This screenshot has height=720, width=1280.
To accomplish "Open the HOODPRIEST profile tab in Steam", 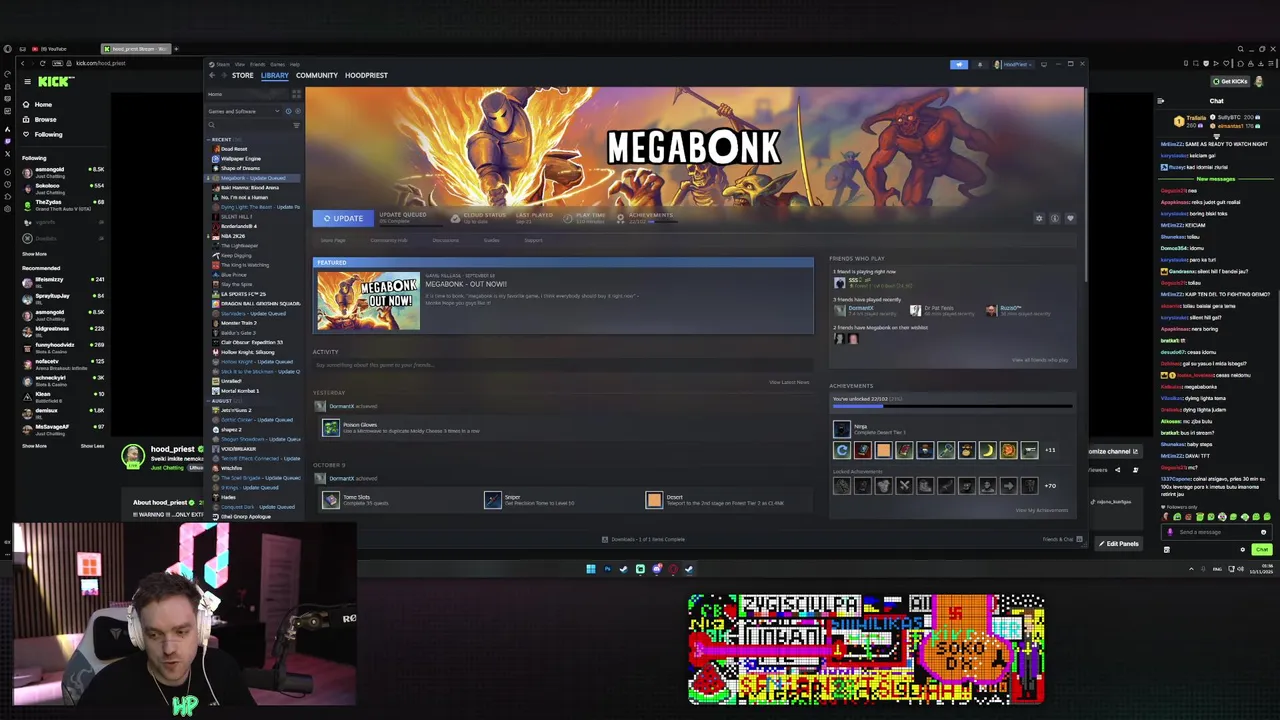I will tap(366, 75).
